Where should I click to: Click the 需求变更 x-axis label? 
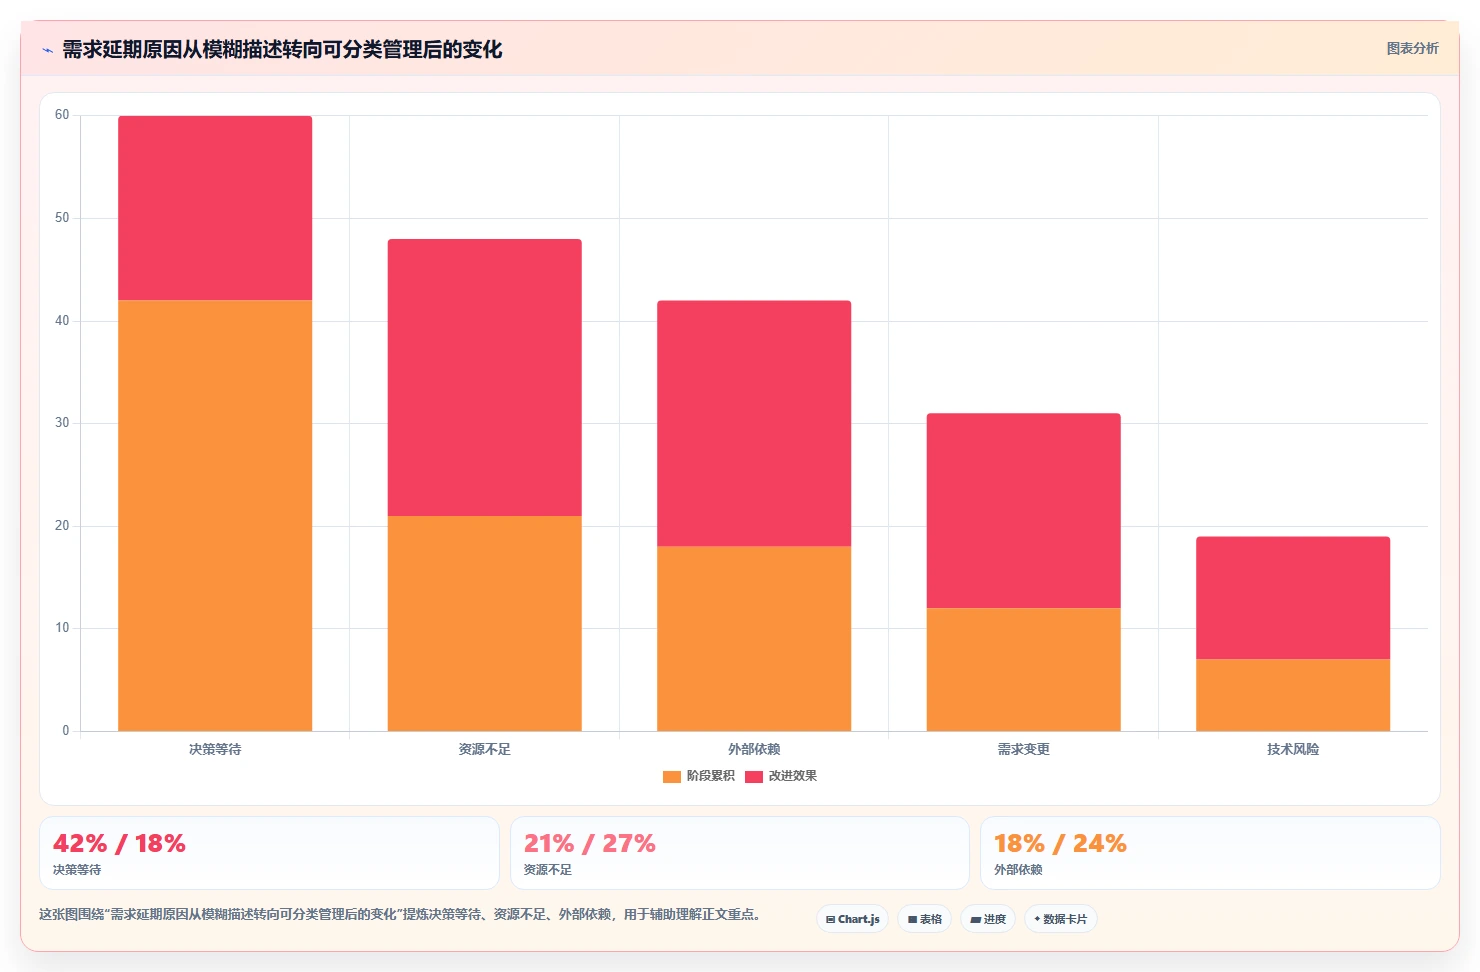point(1024,749)
